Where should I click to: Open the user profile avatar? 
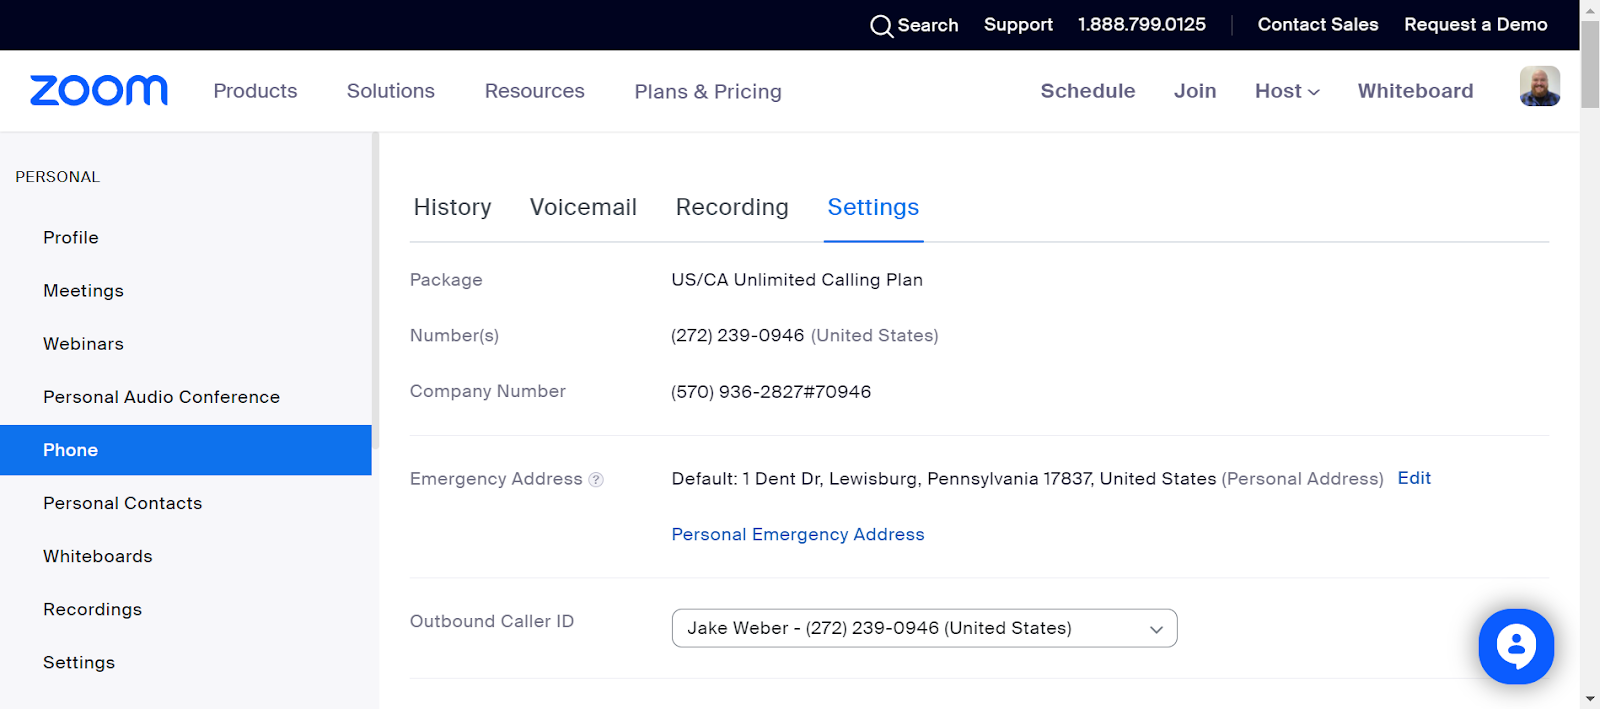pyautogui.click(x=1539, y=86)
